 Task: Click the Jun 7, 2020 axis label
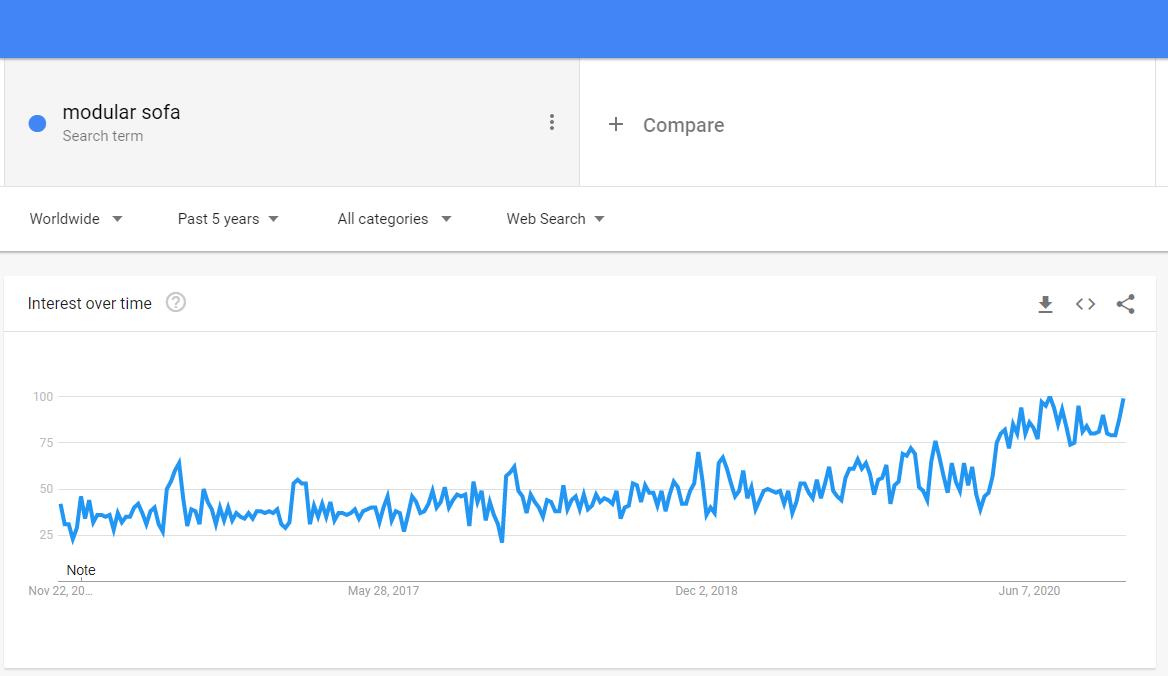click(x=1029, y=591)
